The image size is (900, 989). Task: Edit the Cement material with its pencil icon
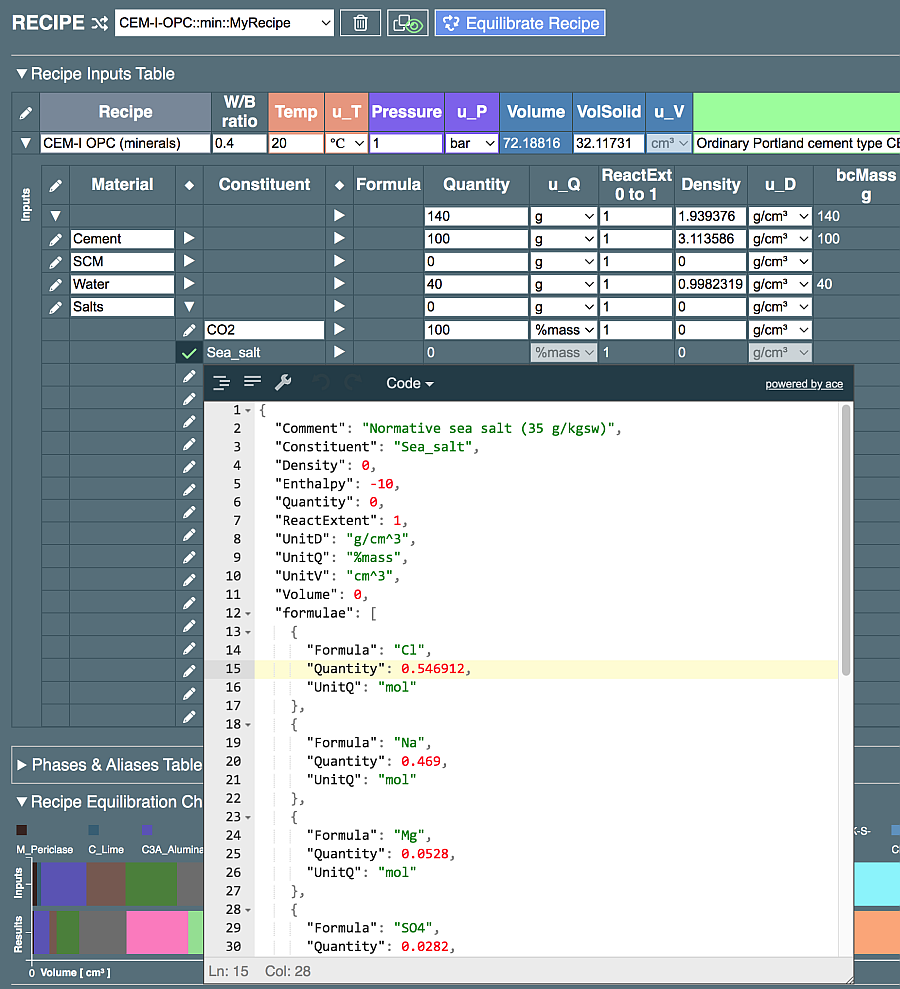[55, 238]
